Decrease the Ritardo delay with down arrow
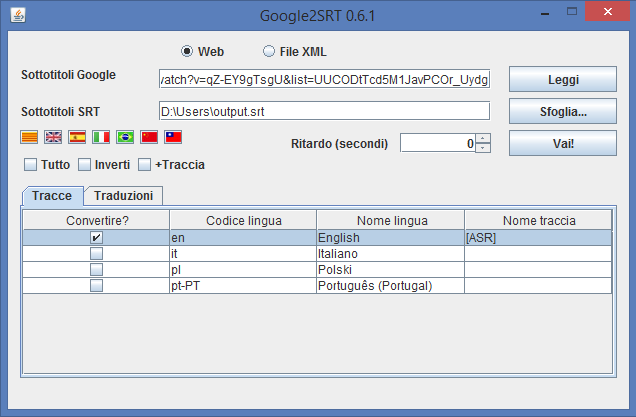This screenshot has height=417, width=636. 483,148
